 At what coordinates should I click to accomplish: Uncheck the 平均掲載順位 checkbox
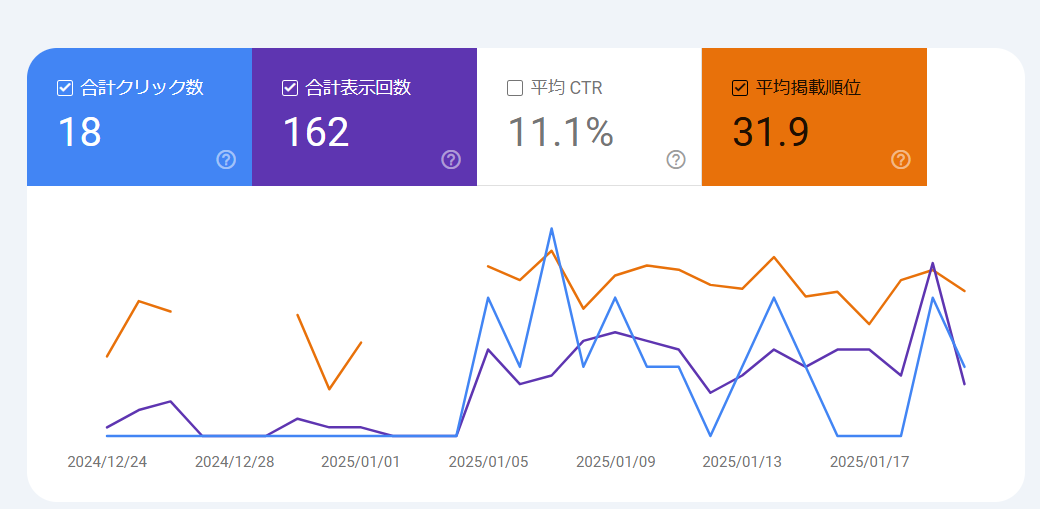740,88
